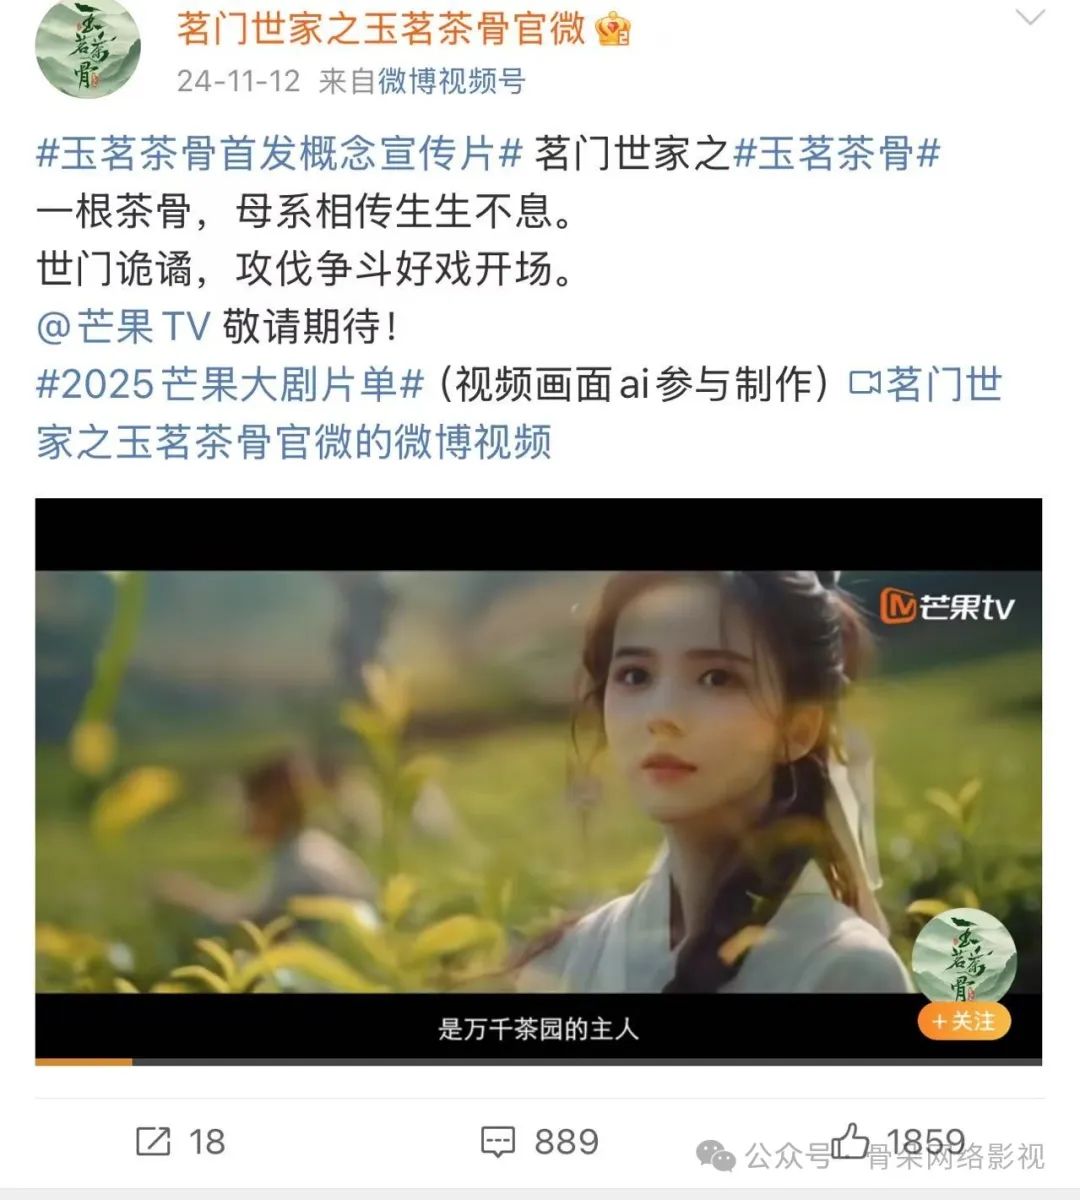
Task: Open the account avatar profile picture
Action: 87,47
